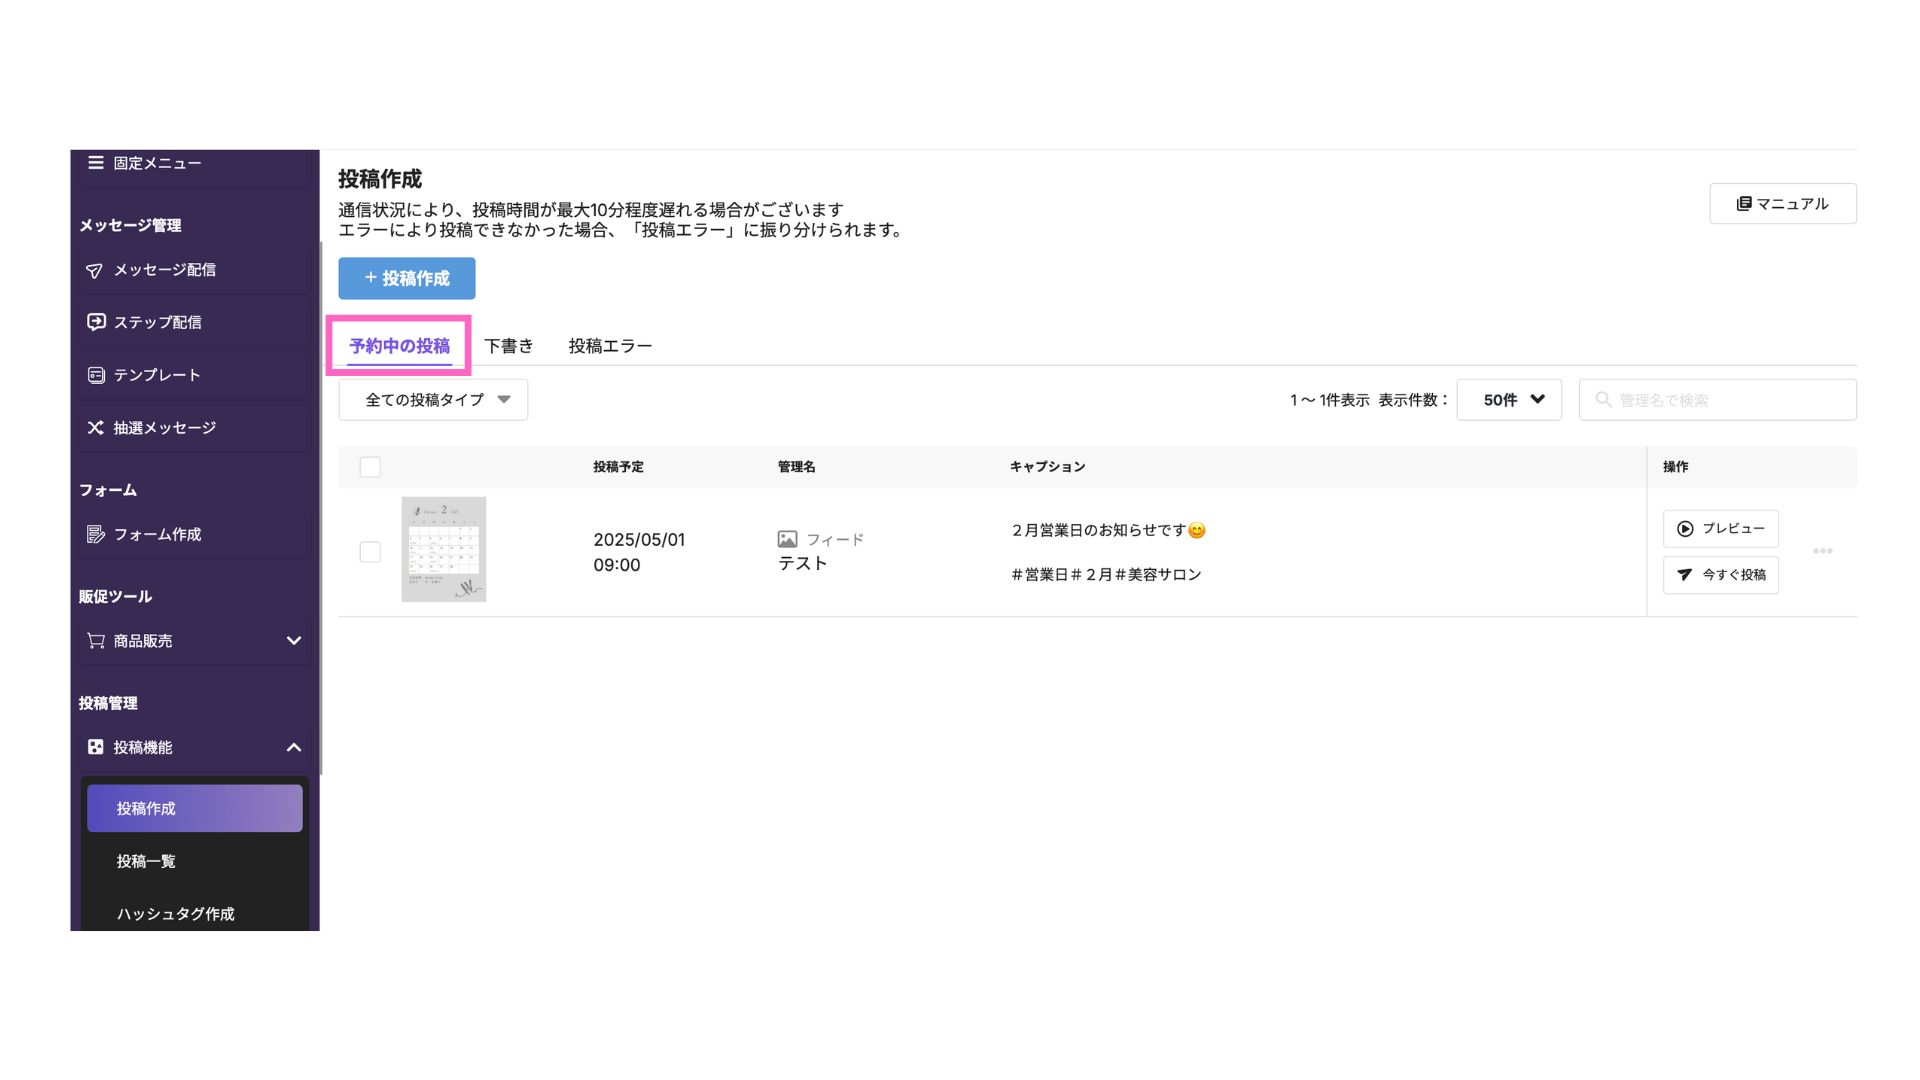The width and height of the screenshot is (1920, 1080).
Task: Click the hamburger icon beside 固定メニュー
Action: [96, 162]
